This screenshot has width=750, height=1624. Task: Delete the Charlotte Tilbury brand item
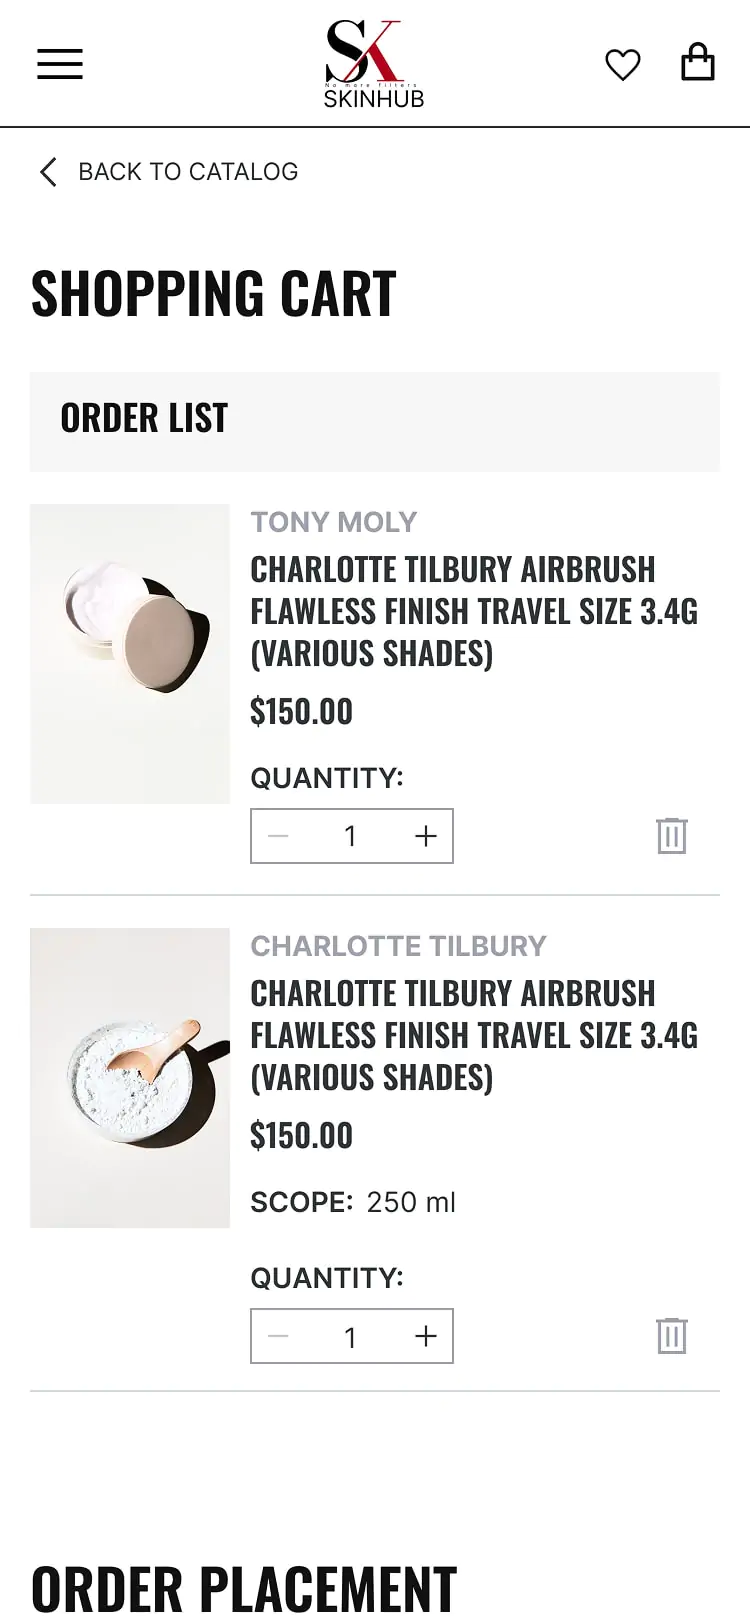pyautogui.click(x=671, y=1336)
